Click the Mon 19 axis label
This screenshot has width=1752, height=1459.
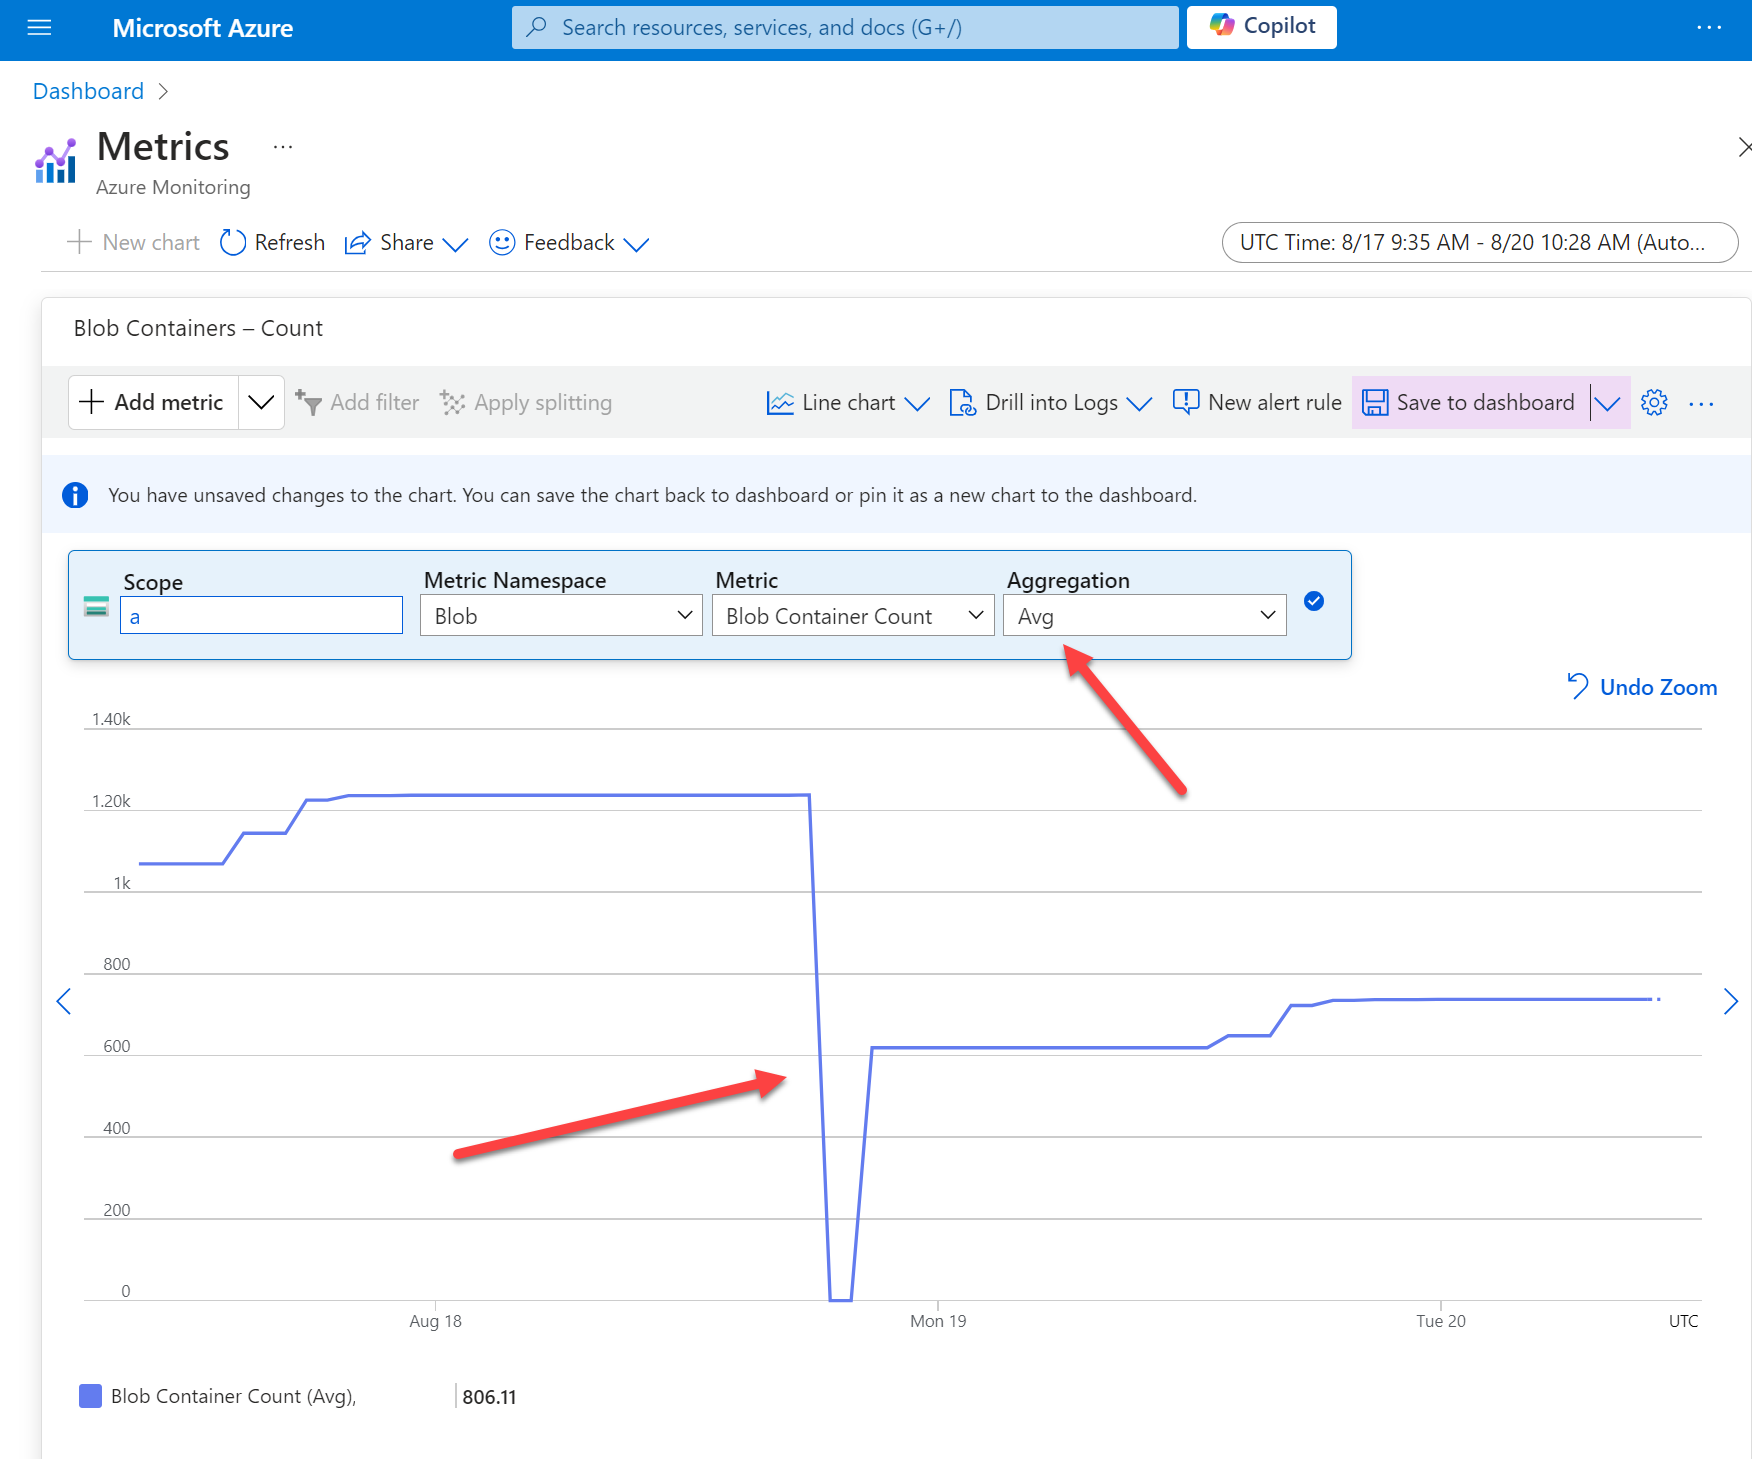938,1321
